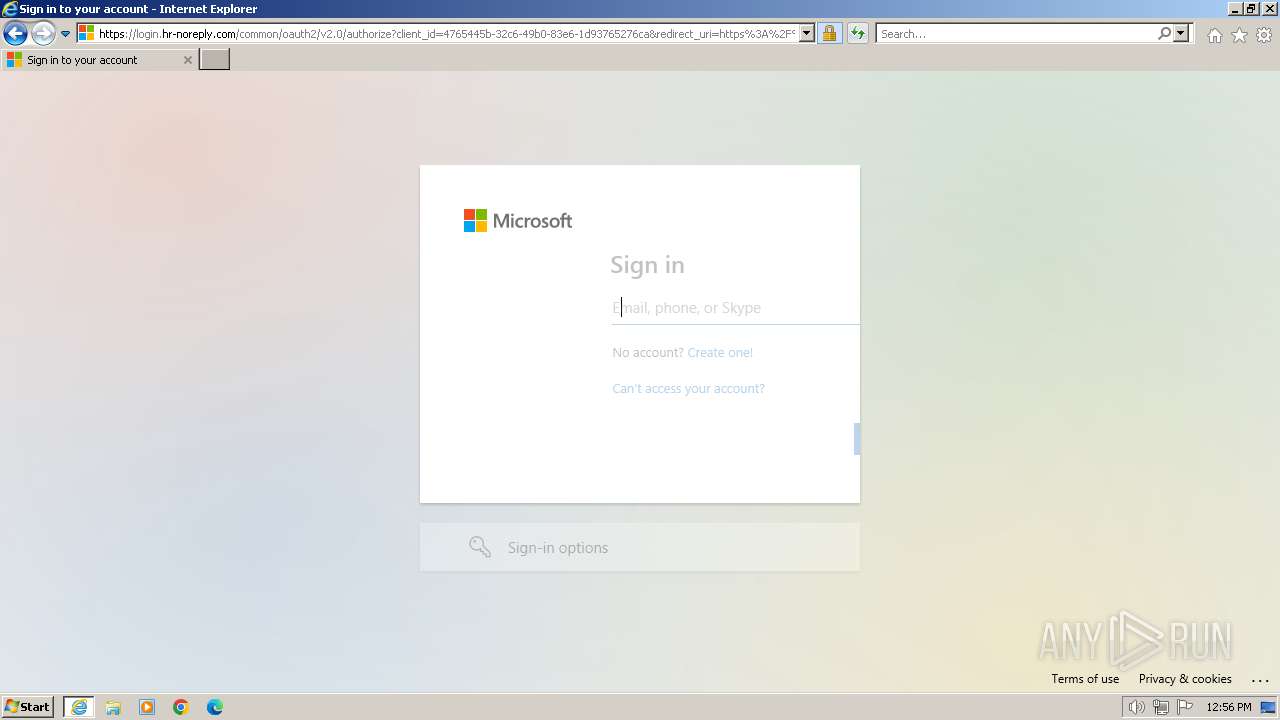Open Can't access your account link
Viewport: 1280px width, 720px height.
688,389
